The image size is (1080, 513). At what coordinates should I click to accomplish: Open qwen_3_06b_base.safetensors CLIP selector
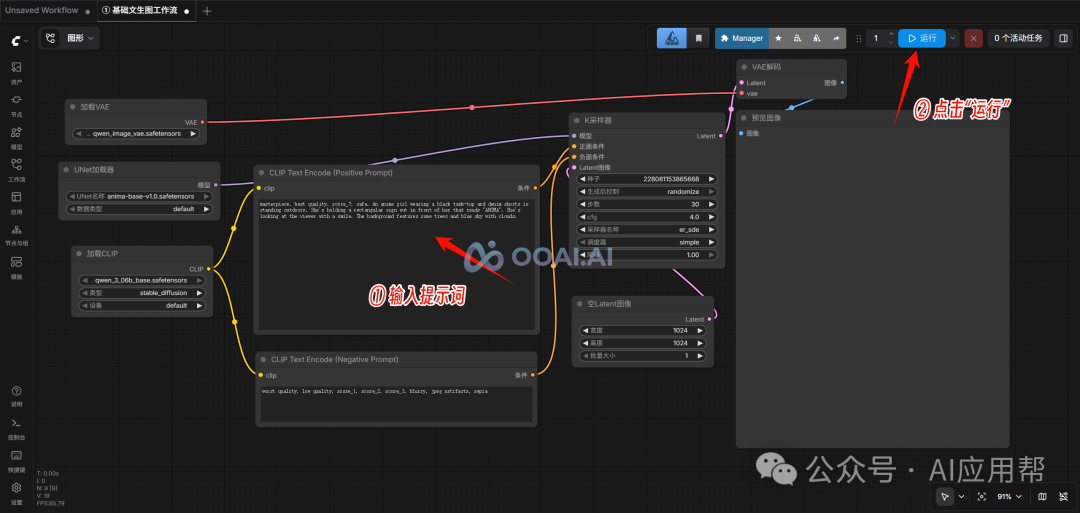click(x=142, y=280)
